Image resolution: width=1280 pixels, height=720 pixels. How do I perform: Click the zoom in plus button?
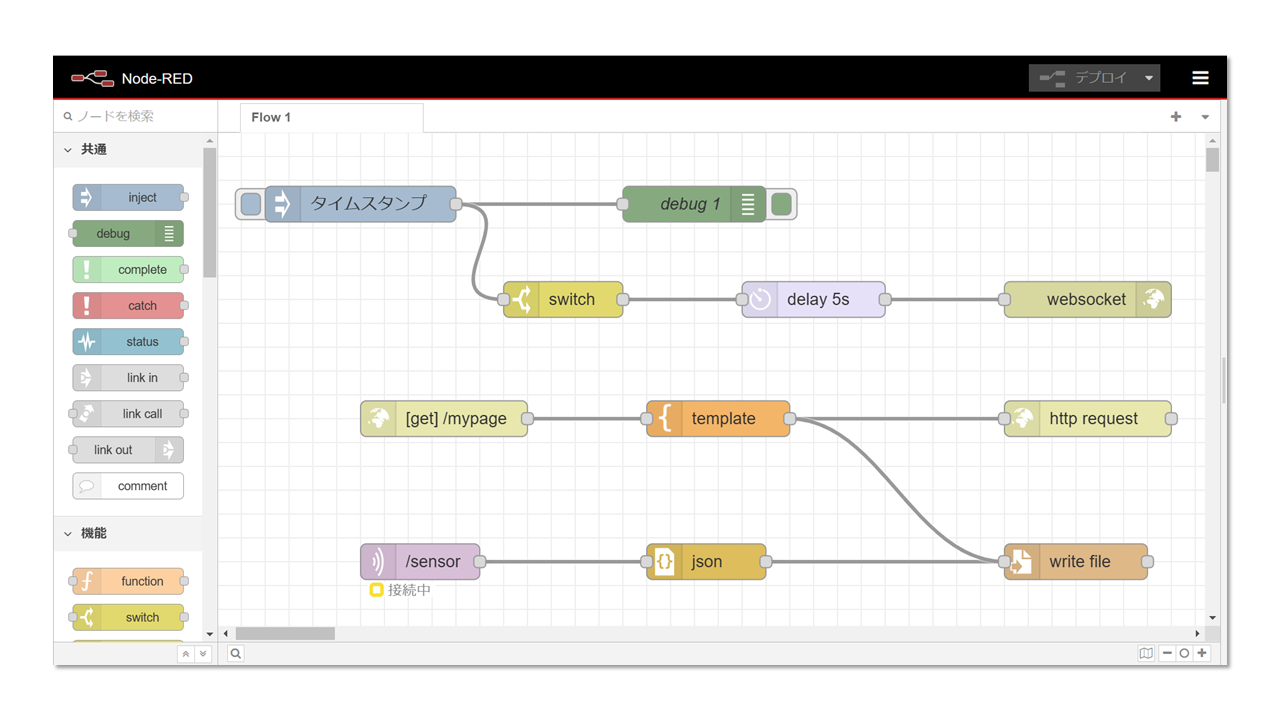tap(1202, 653)
